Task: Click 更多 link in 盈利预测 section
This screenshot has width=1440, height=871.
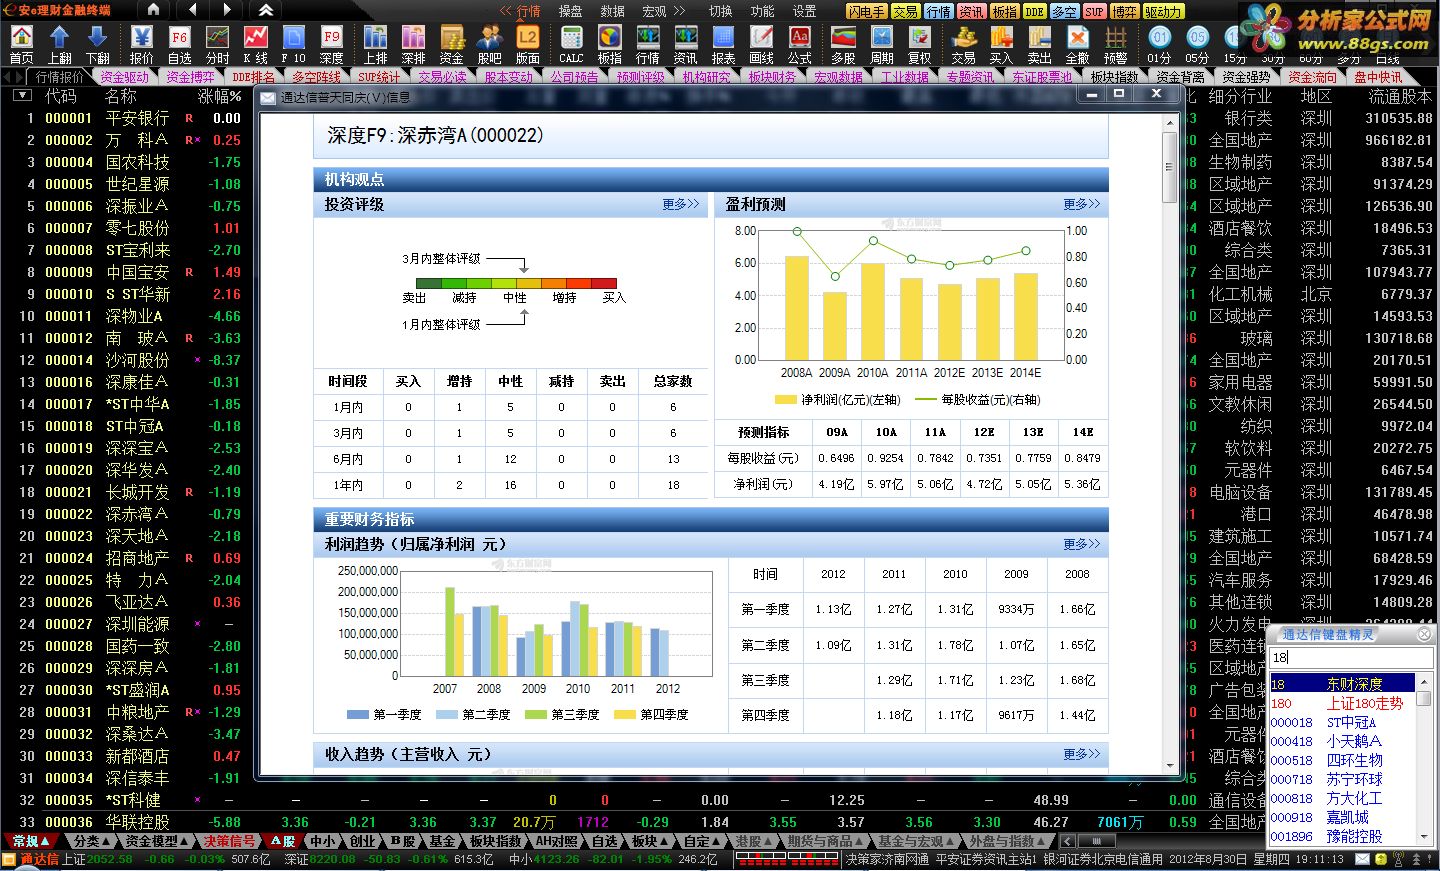Action: (x=1081, y=204)
